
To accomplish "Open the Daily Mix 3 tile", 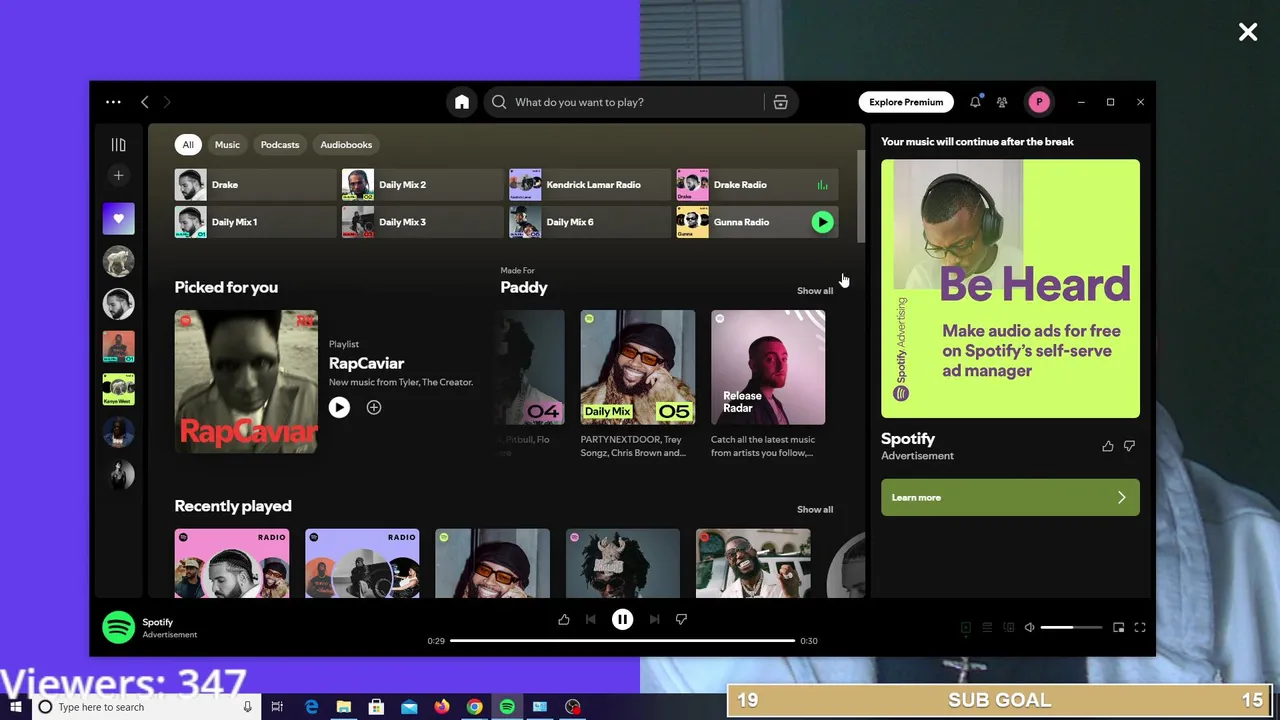I will coord(422,222).
